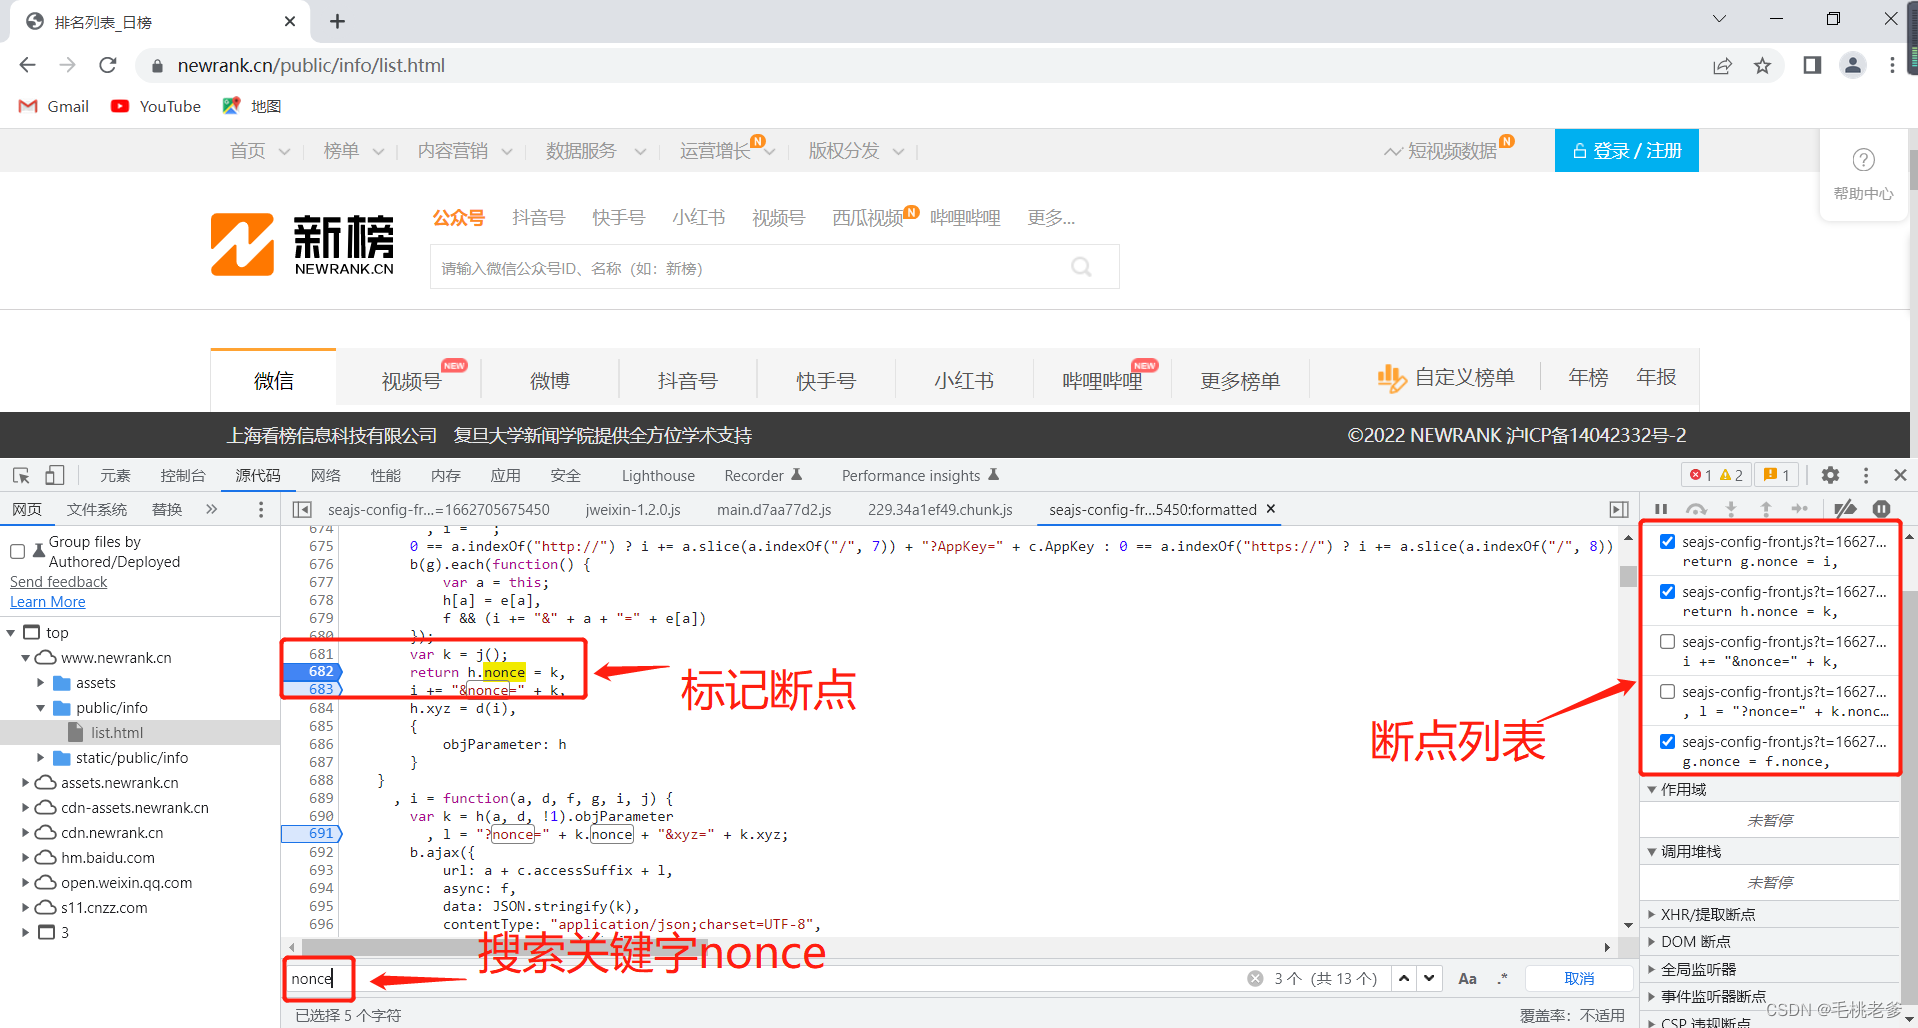Reload the page with the refresh icon
This screenshot has height=1028, width=1918.
tap(108, 65)
